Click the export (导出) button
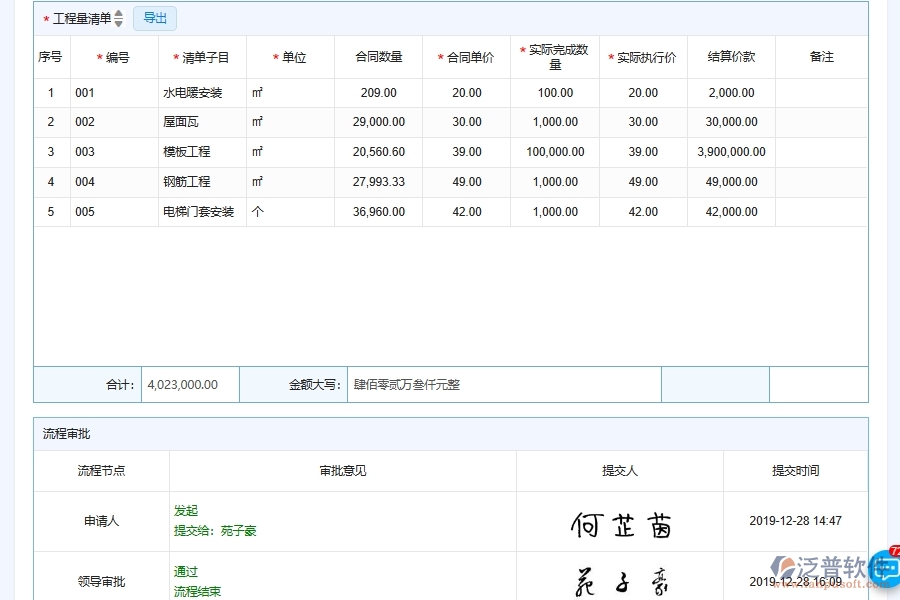The width and height of the screenshot is (900, 600). coord(154,18)
